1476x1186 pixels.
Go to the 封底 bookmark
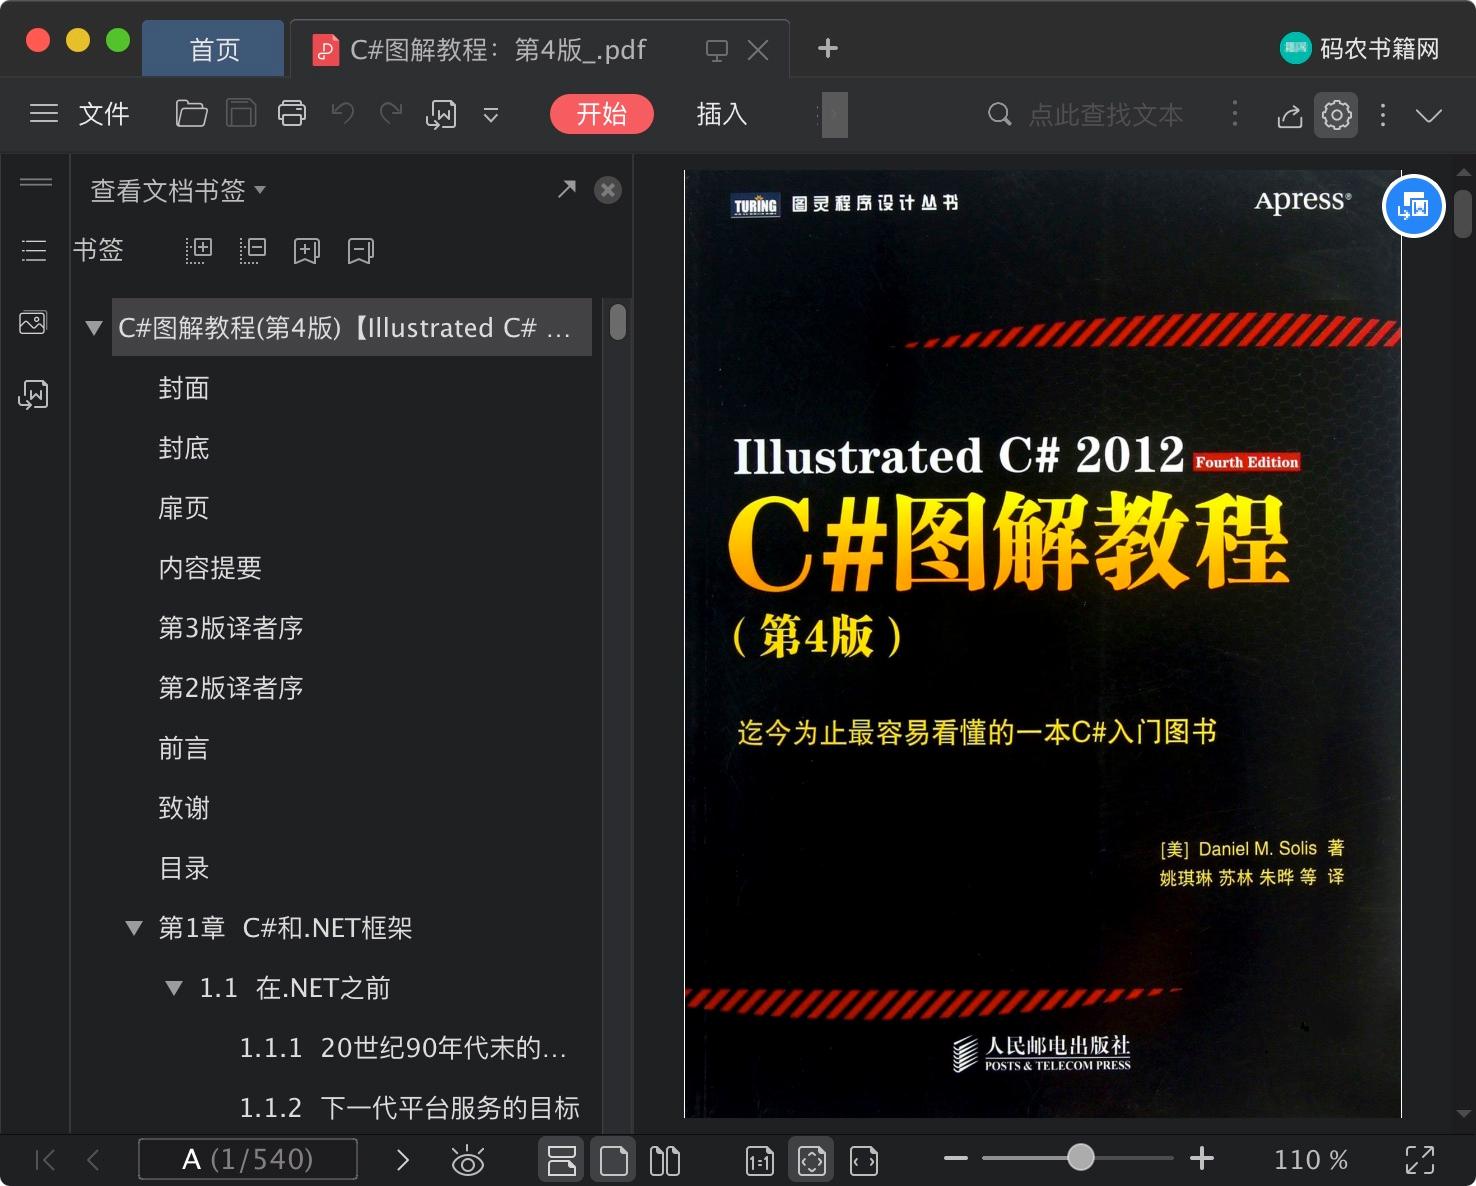click(x=184, y=448)
